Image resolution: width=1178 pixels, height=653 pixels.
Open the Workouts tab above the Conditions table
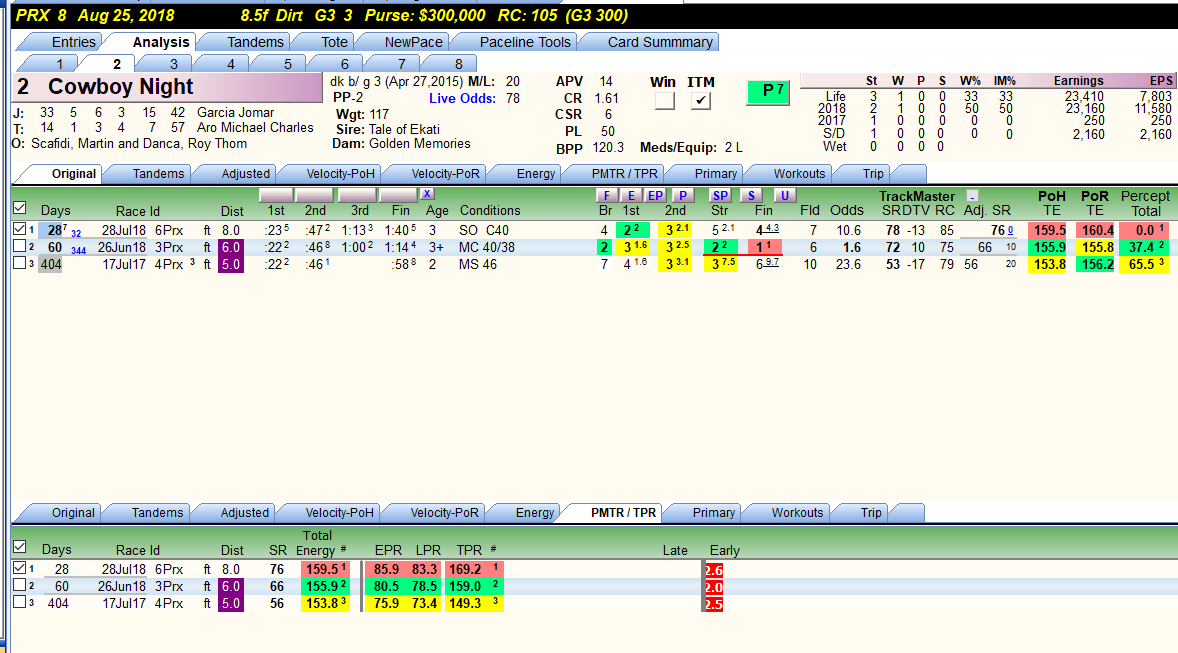click(793, 174)
